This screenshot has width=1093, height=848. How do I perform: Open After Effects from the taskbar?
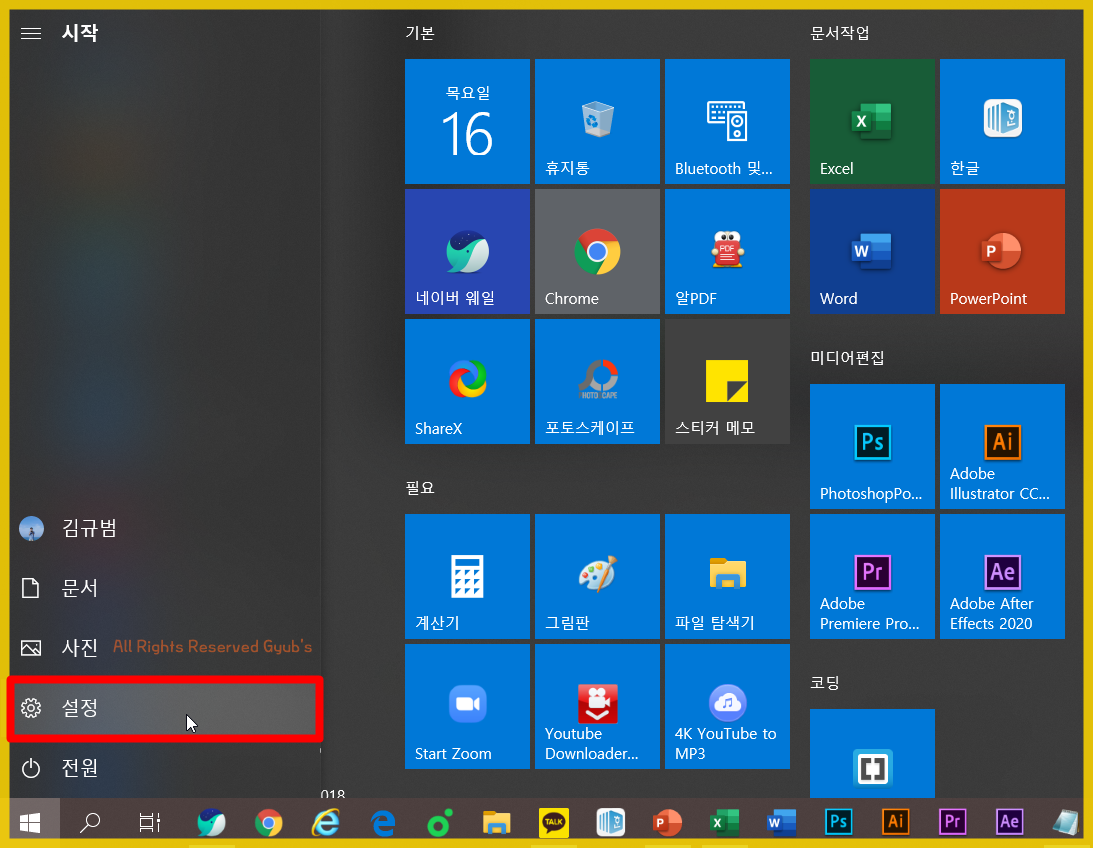coord(1009,823)
